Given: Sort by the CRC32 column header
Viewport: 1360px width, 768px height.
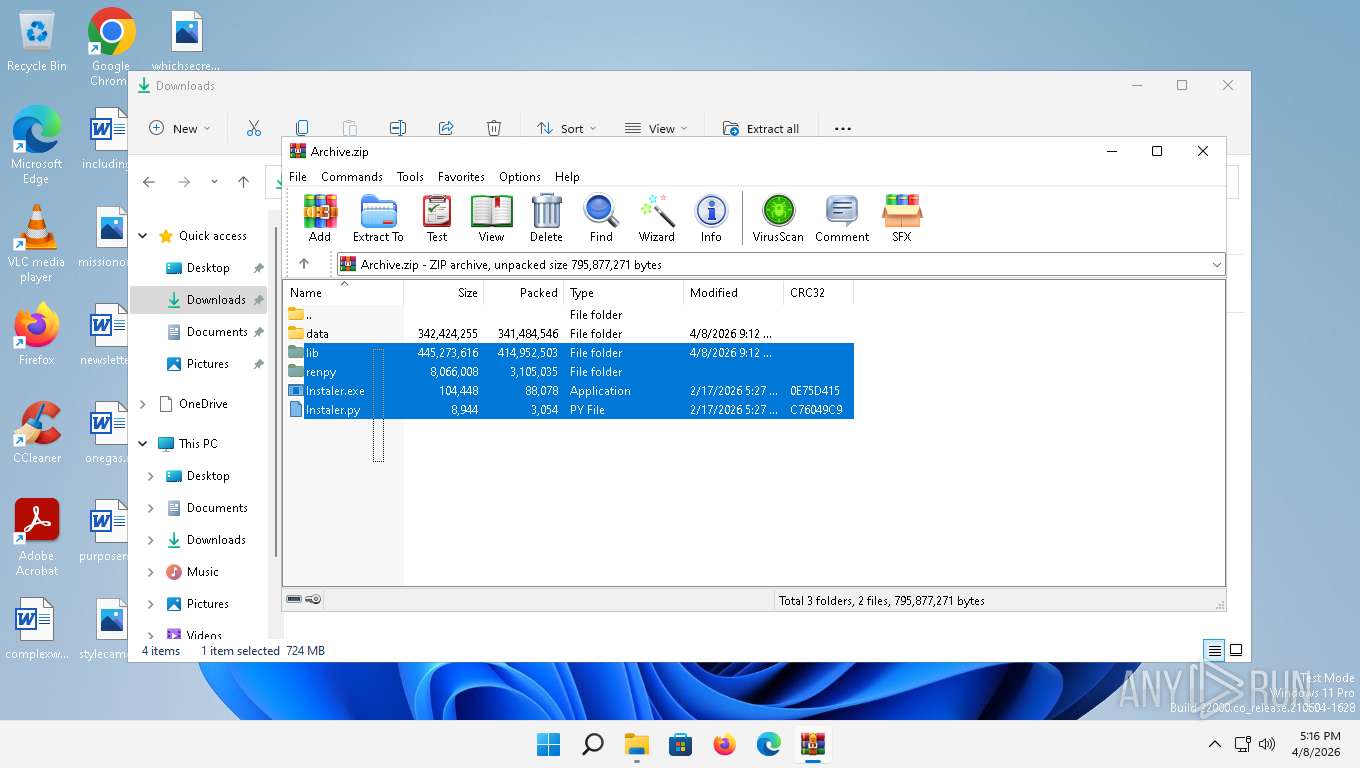Looking at the screenshot, I should [x=819, y=293].
